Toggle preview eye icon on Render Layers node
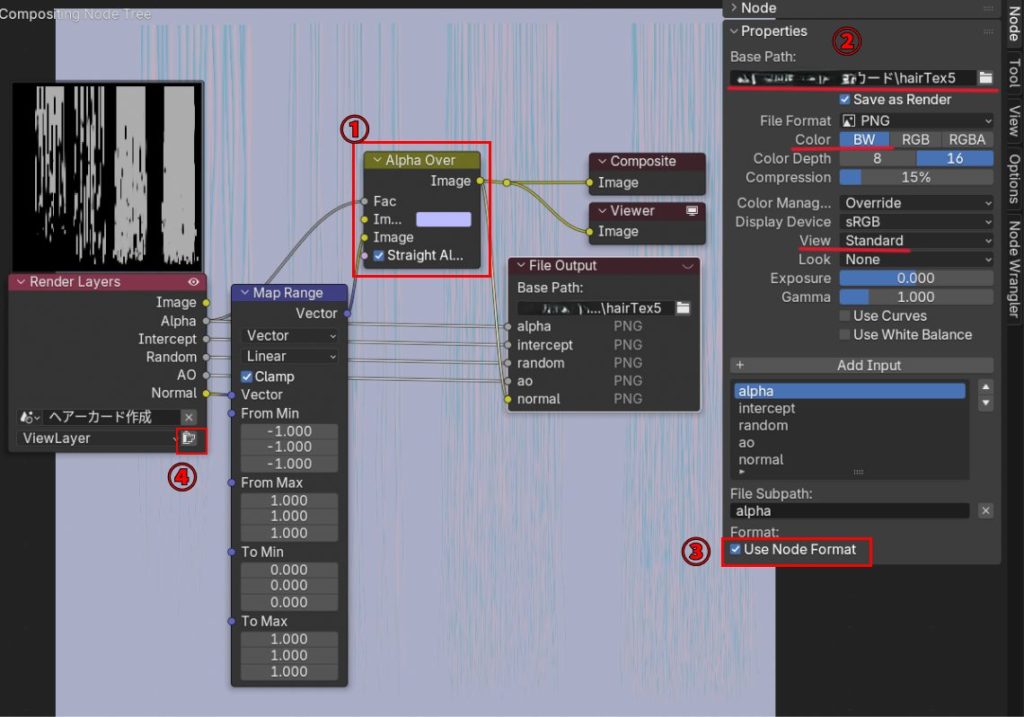1024x717 pixels. [x=193, y=282]
